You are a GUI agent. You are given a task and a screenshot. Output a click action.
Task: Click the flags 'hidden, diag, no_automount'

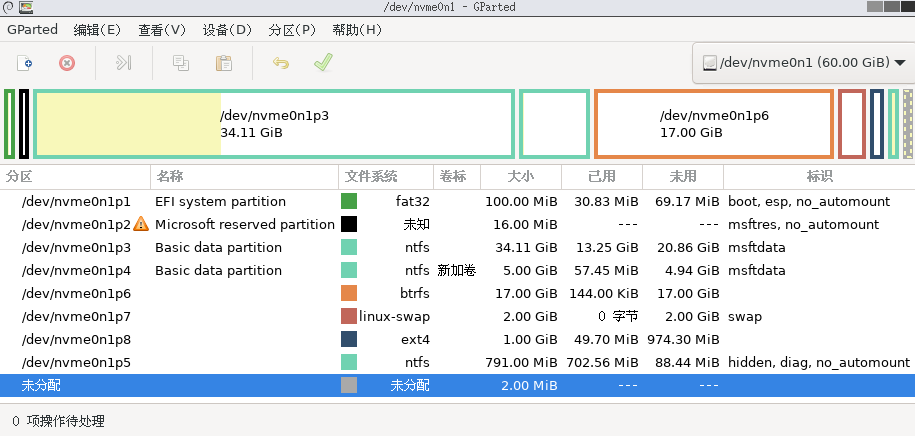(819, 362)
